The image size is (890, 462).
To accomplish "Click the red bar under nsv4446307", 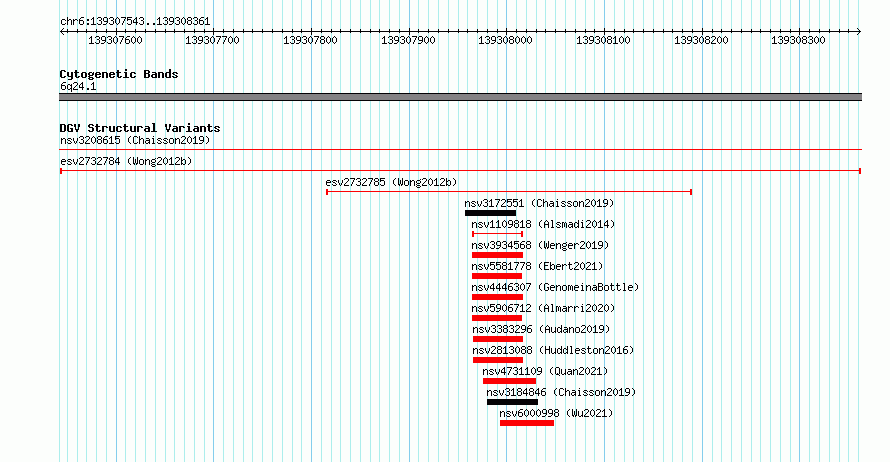I will tap(498, 297).
